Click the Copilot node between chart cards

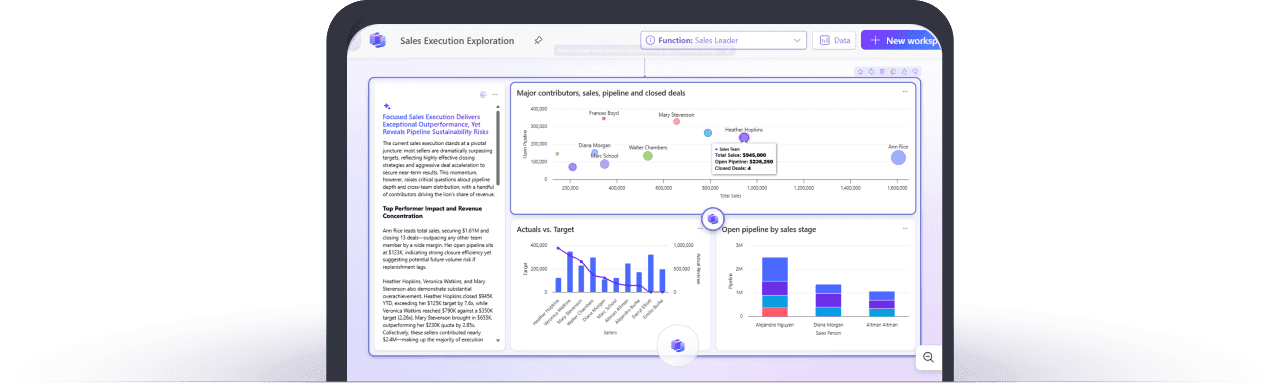click(x=713, y=218)
